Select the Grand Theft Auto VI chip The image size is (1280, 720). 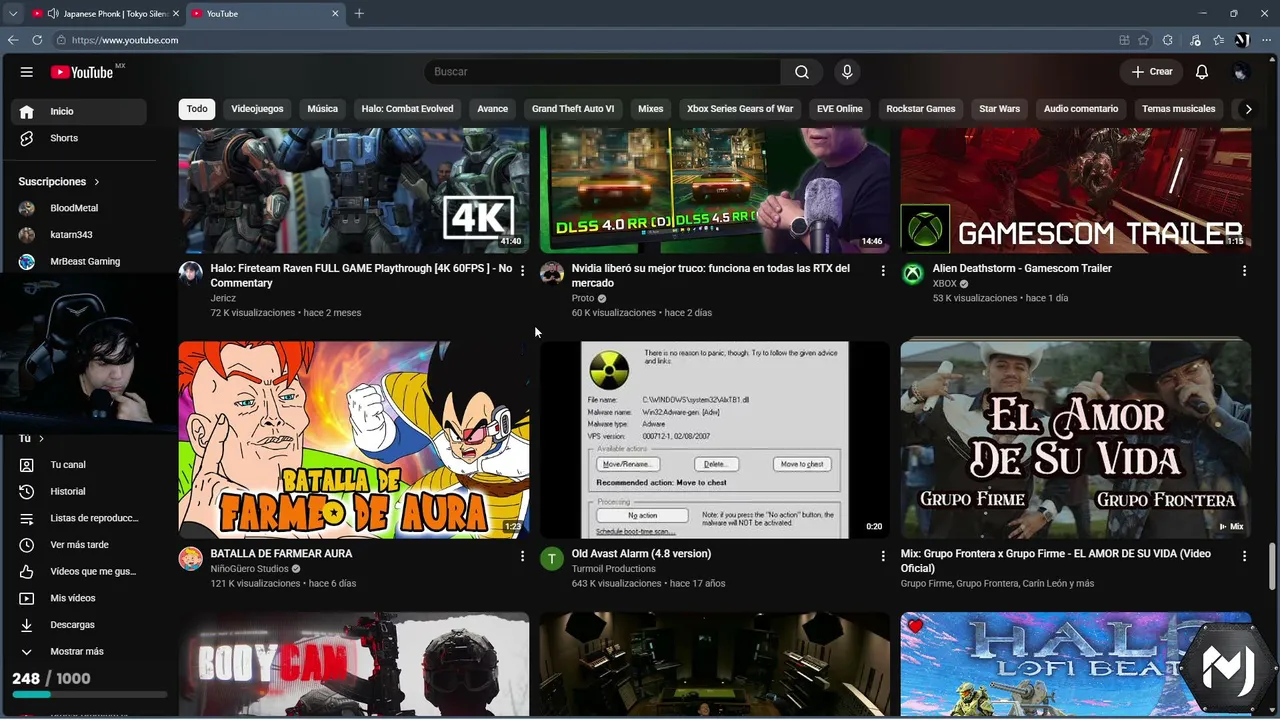(x=573, y=109)
